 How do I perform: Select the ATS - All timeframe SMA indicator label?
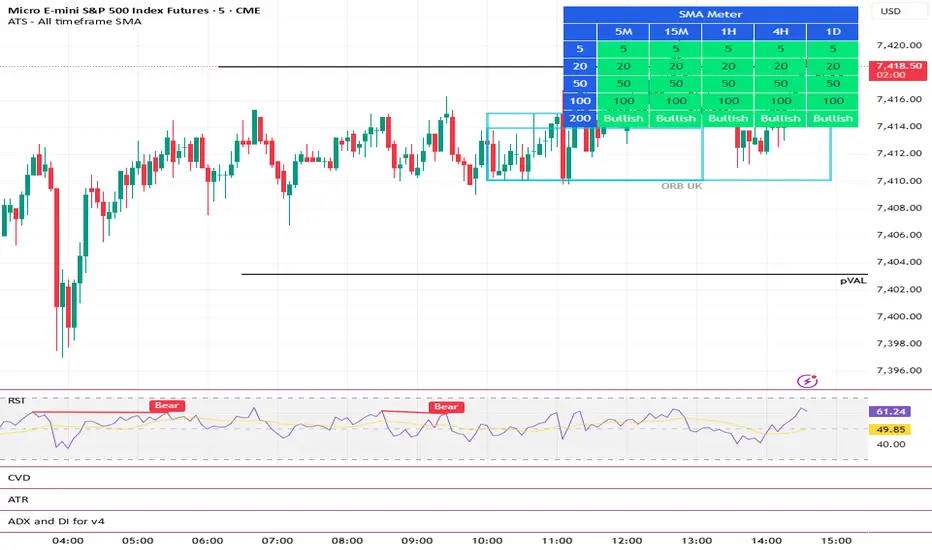[x=74, y=21]
